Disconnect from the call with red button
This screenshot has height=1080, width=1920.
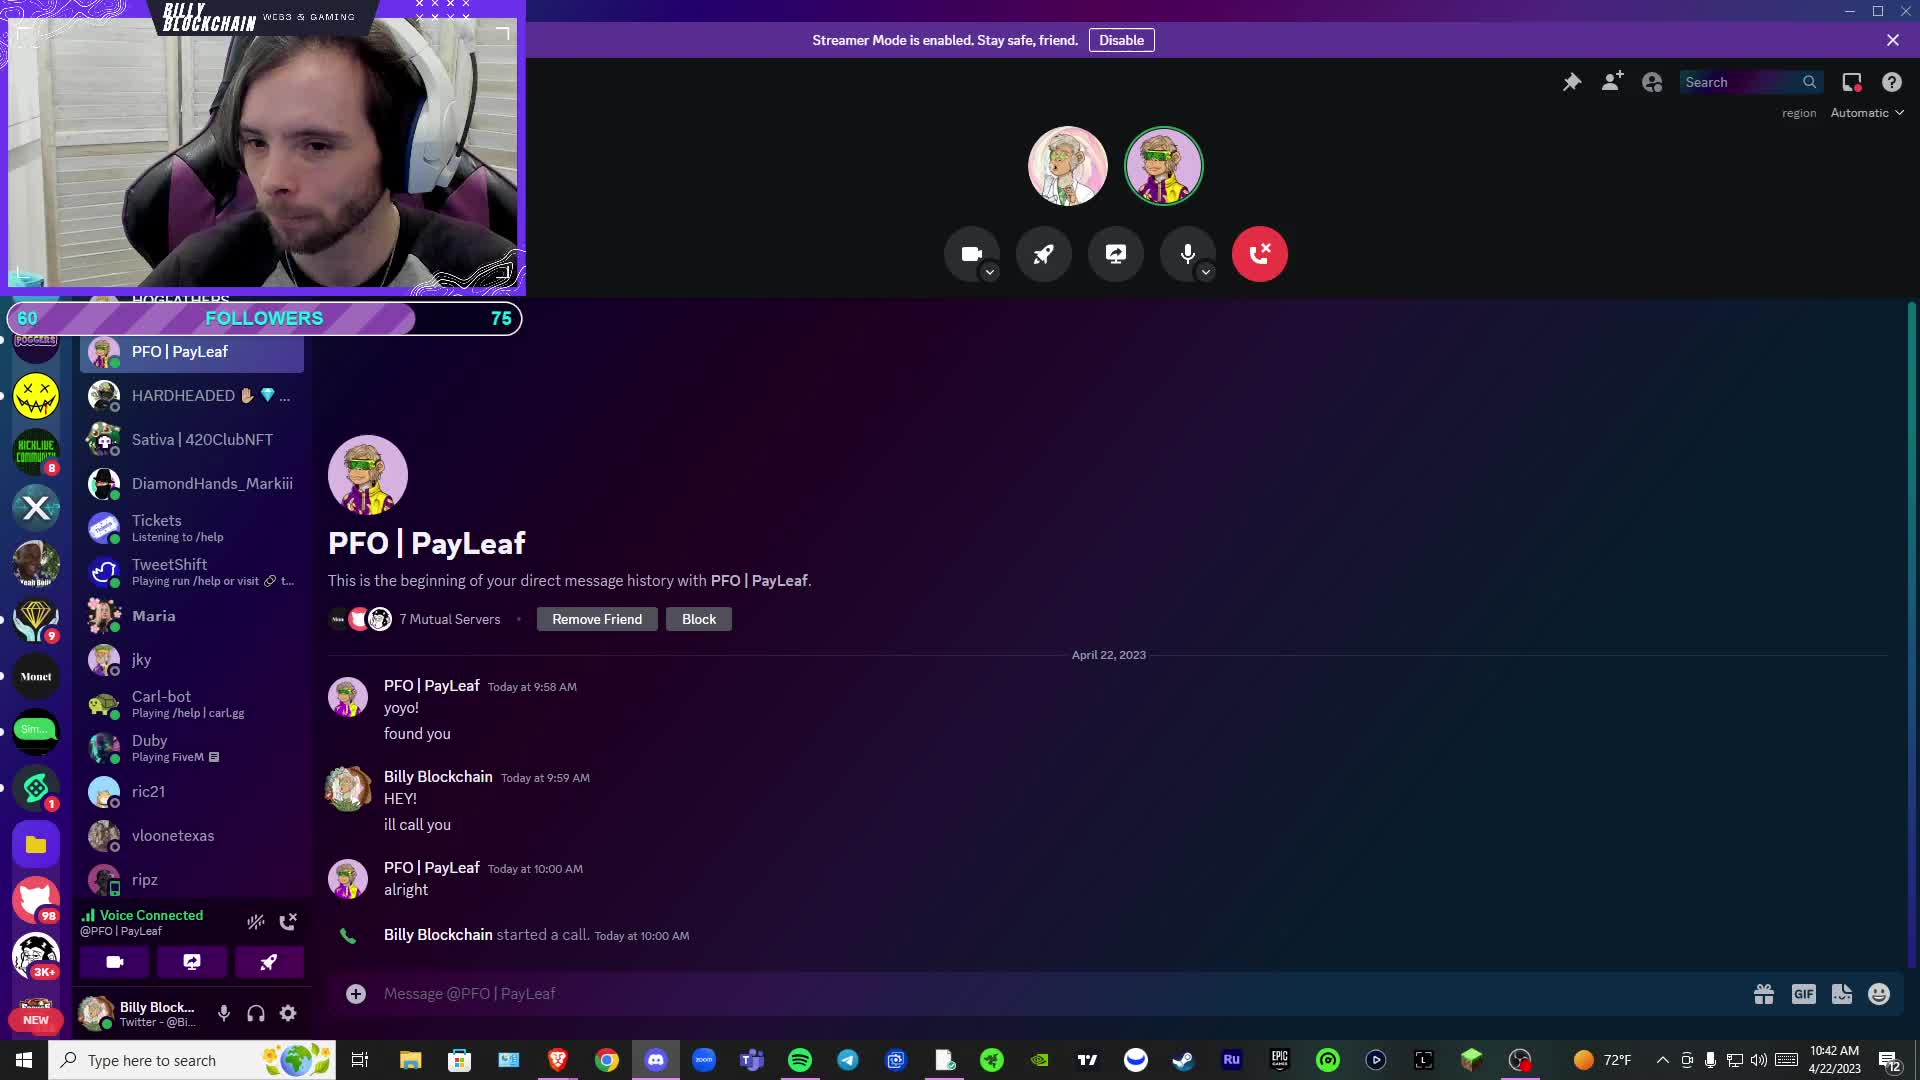[1259, 254]
